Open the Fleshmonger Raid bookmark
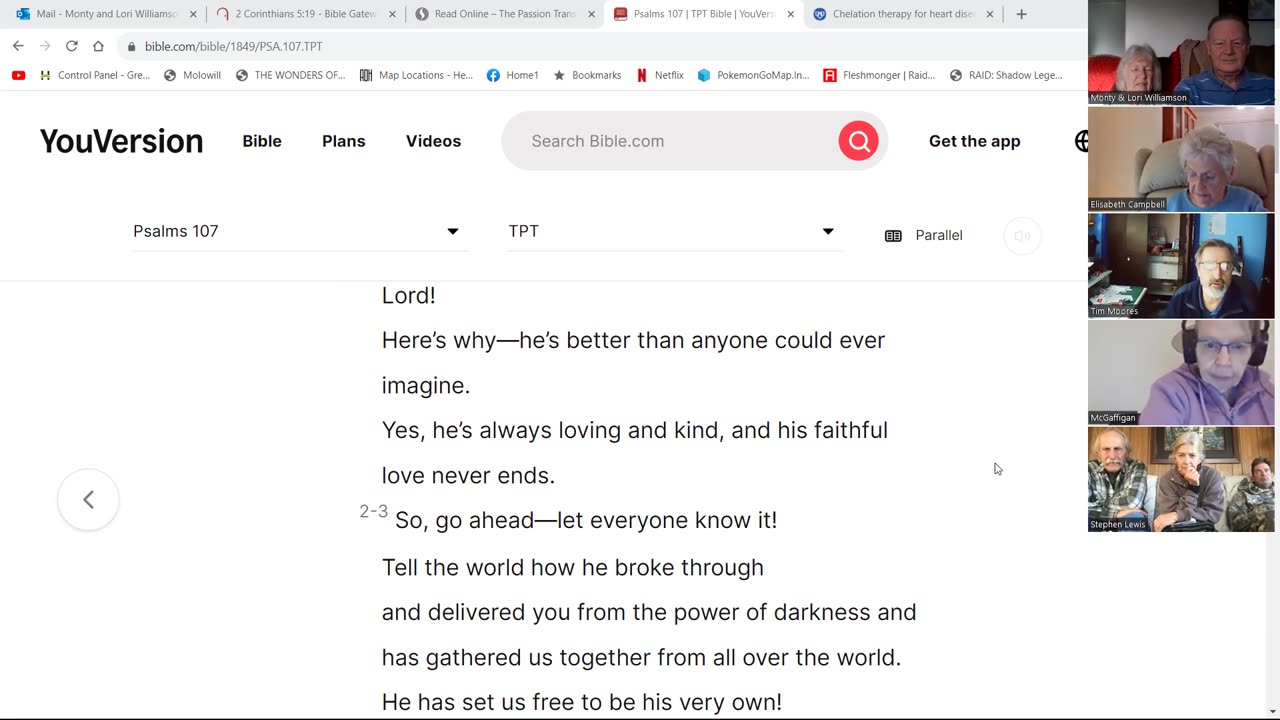The height and width of the screenshot is (720, 1280). click(x=879, y=75)
